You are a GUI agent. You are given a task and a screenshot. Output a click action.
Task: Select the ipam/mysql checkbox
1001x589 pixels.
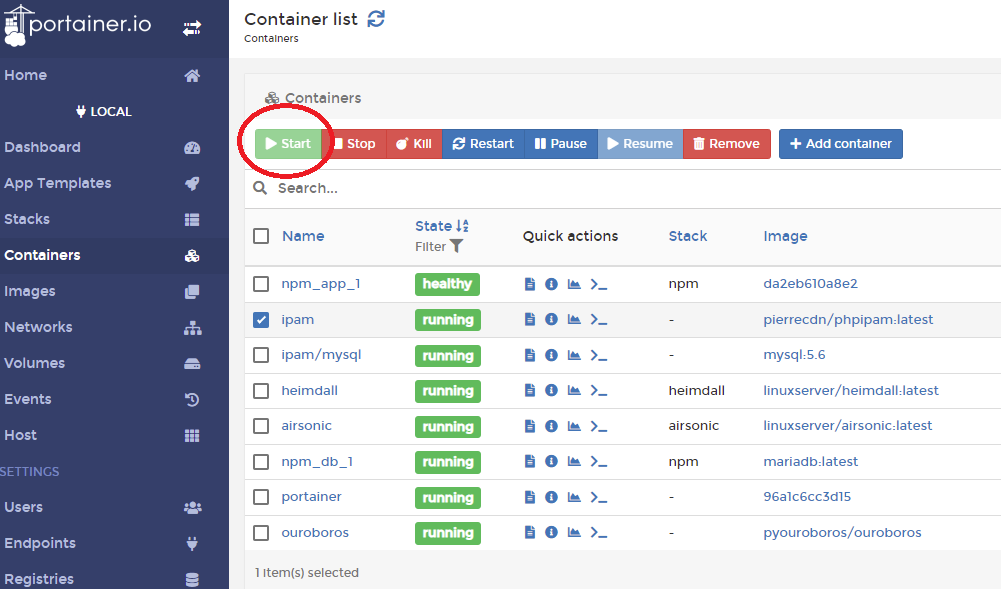tap(261, 355)
